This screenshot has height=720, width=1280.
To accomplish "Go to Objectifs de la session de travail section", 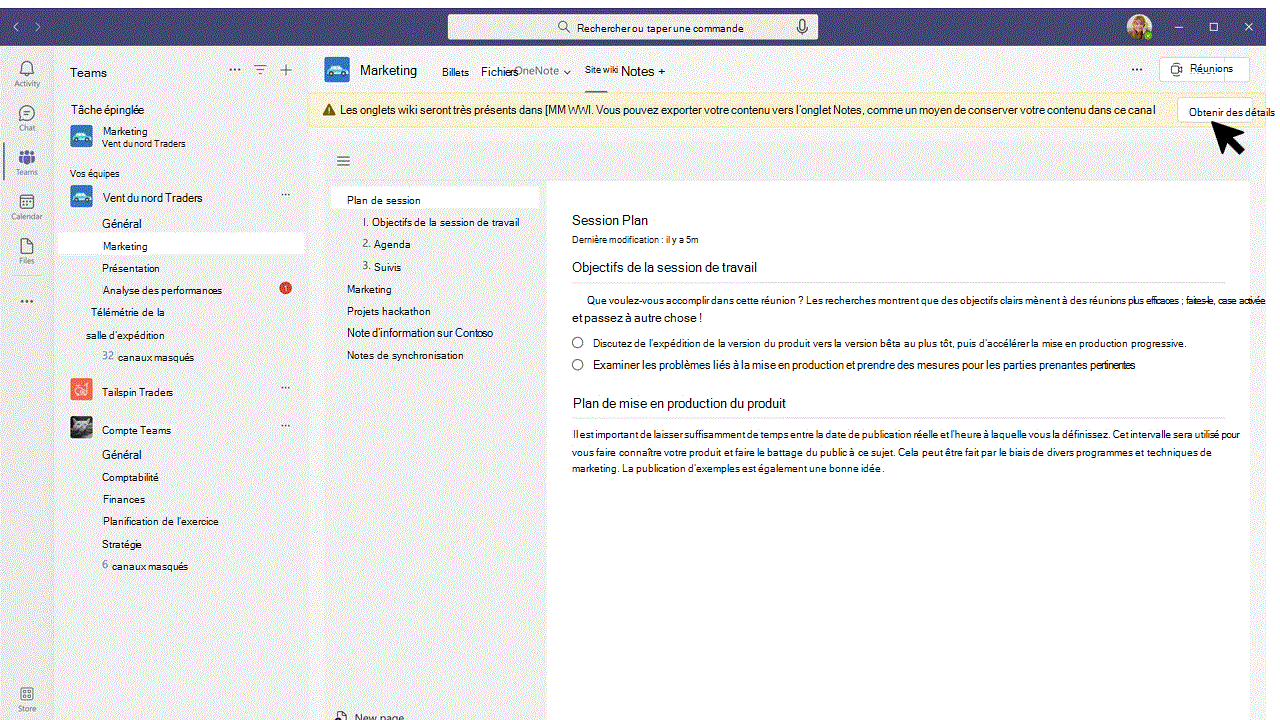I will [441, 222].
